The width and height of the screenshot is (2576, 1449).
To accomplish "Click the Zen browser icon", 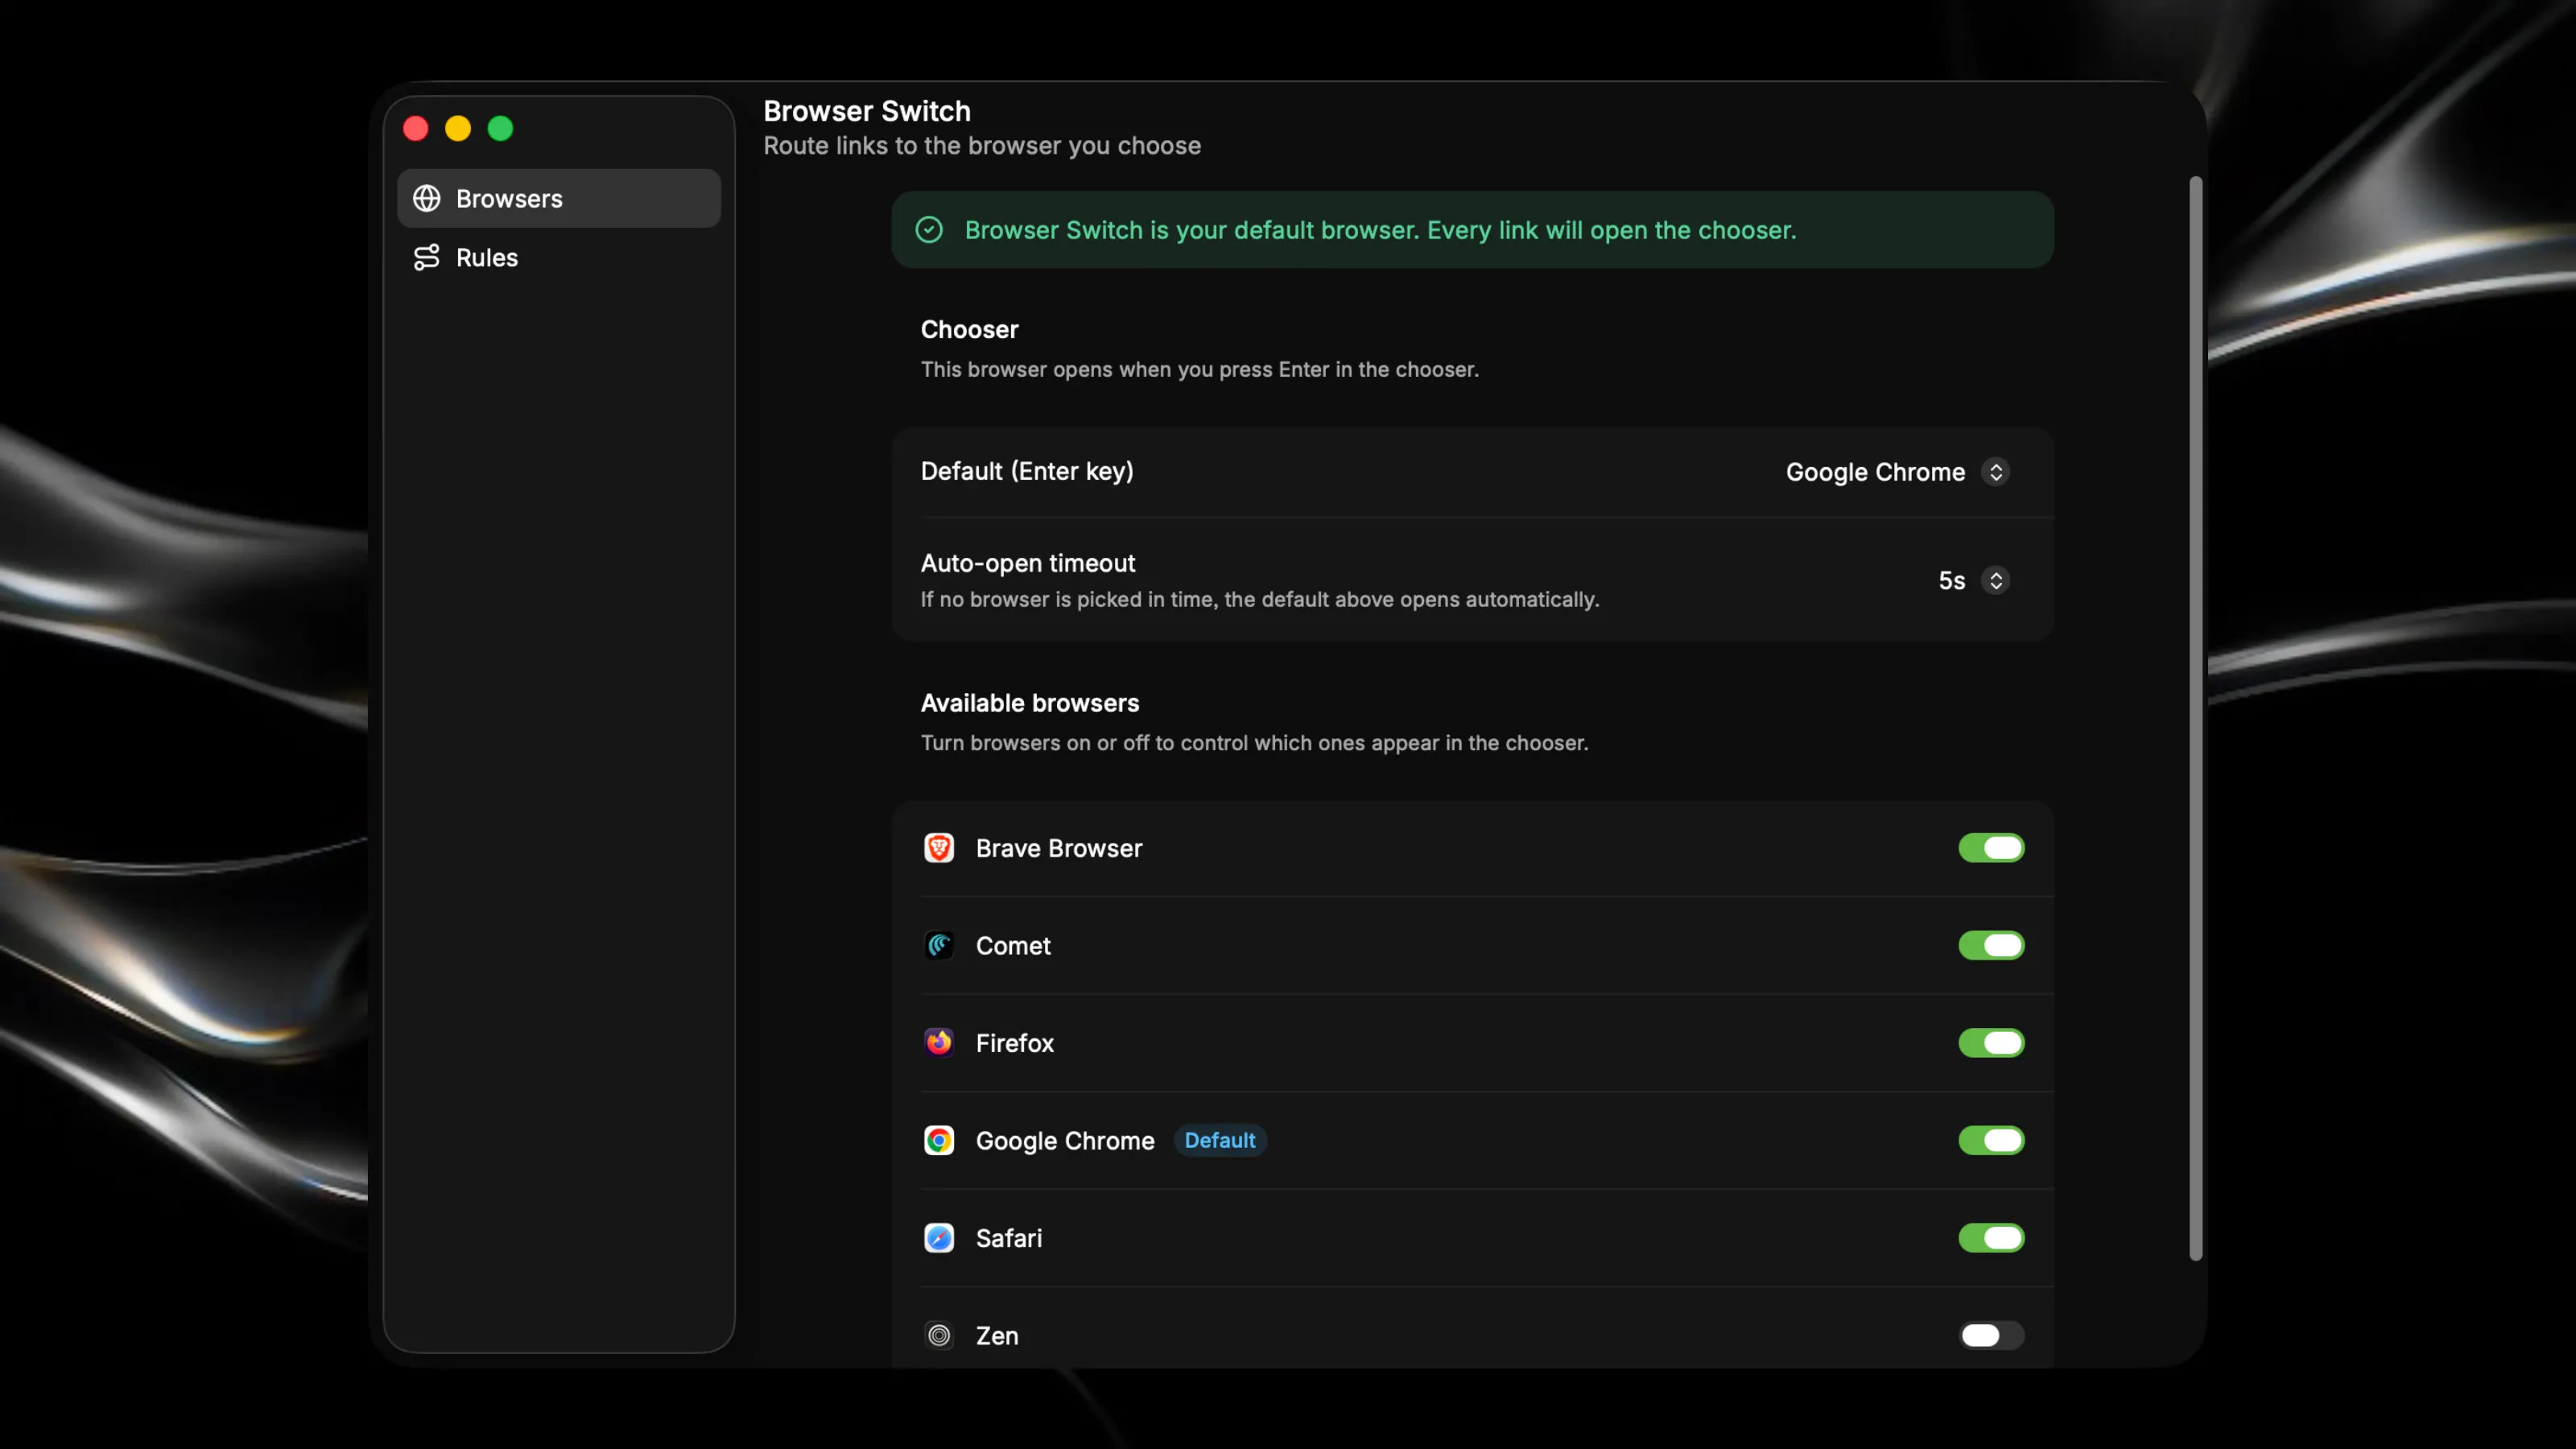I will click(939, 1335).
